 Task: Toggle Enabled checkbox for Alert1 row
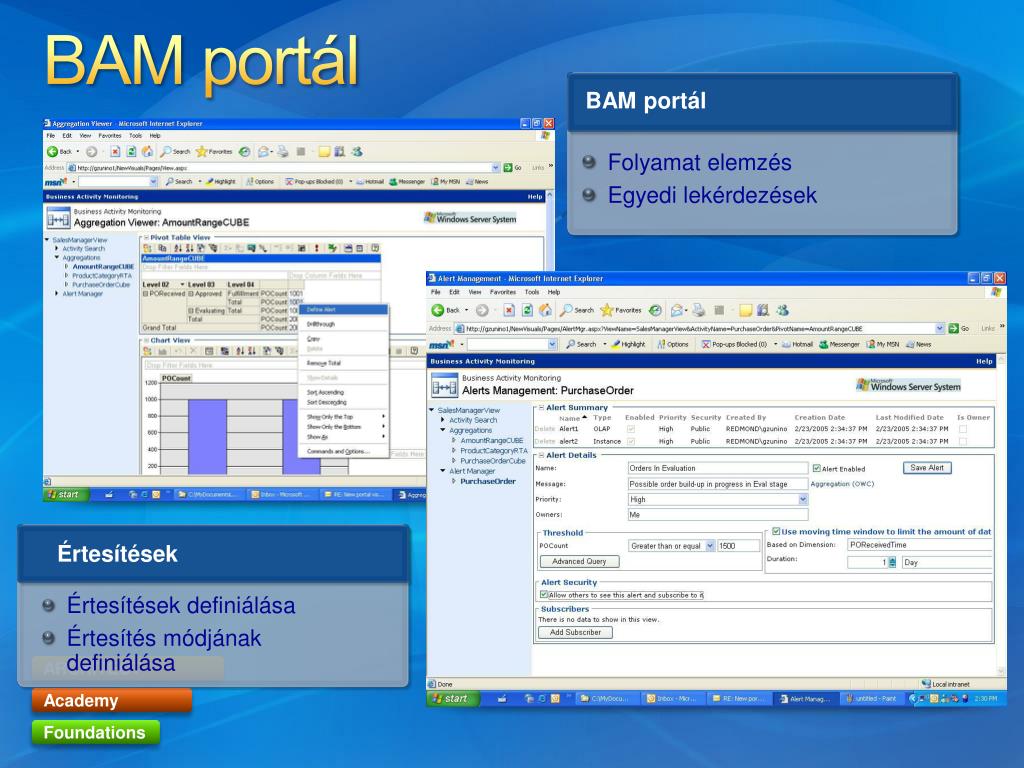pyautogui.click(x=631, y=429)
